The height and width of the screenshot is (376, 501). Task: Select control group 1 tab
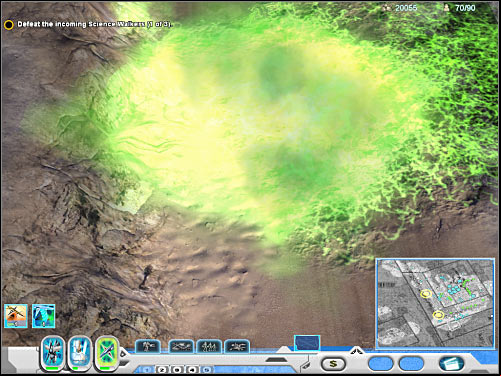[x=148, y=370]
